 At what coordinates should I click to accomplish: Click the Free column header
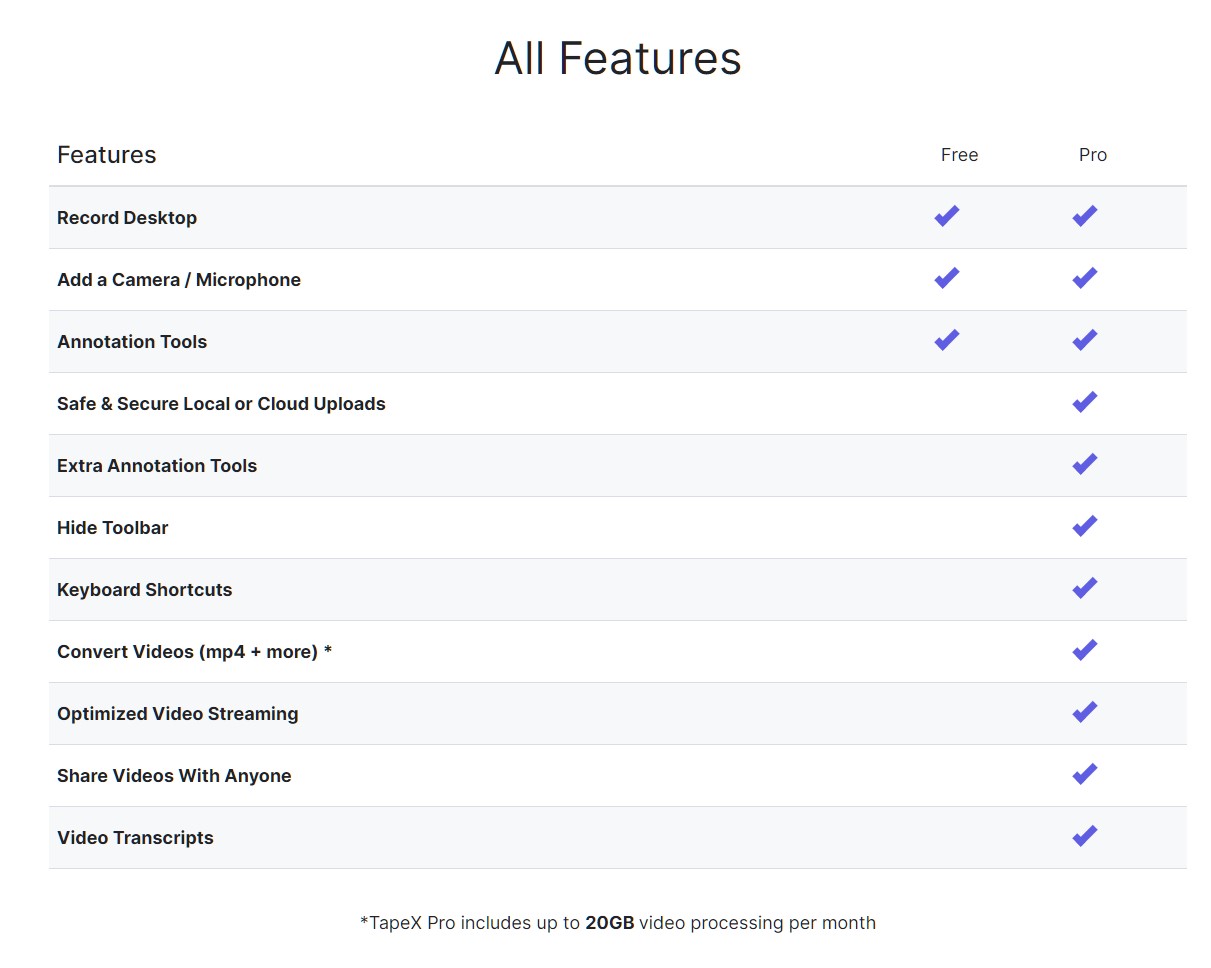click(959, 155)
